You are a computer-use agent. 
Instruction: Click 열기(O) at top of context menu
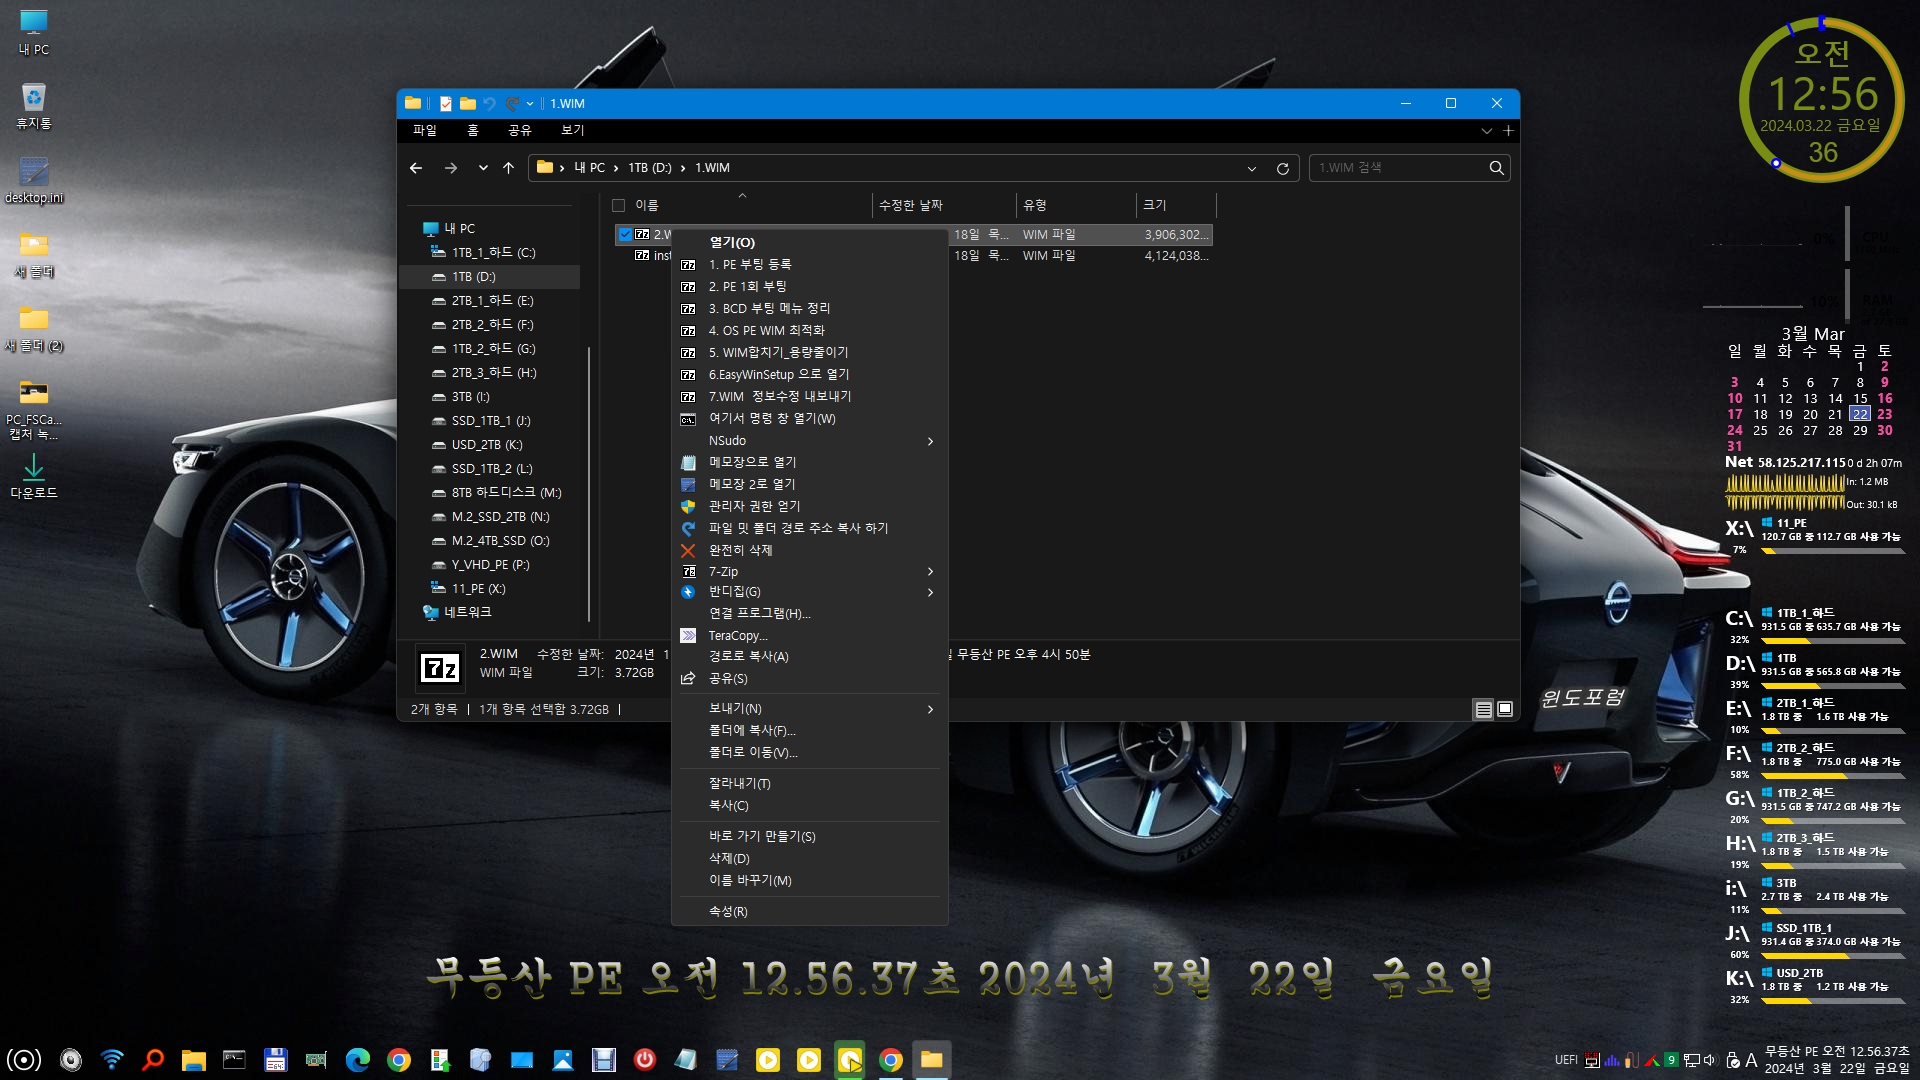tap(810, 243)
